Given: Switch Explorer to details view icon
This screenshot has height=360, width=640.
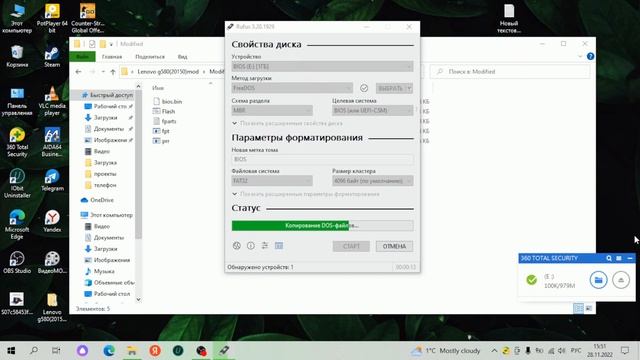Looking at the screenshot, I should 578,308.
